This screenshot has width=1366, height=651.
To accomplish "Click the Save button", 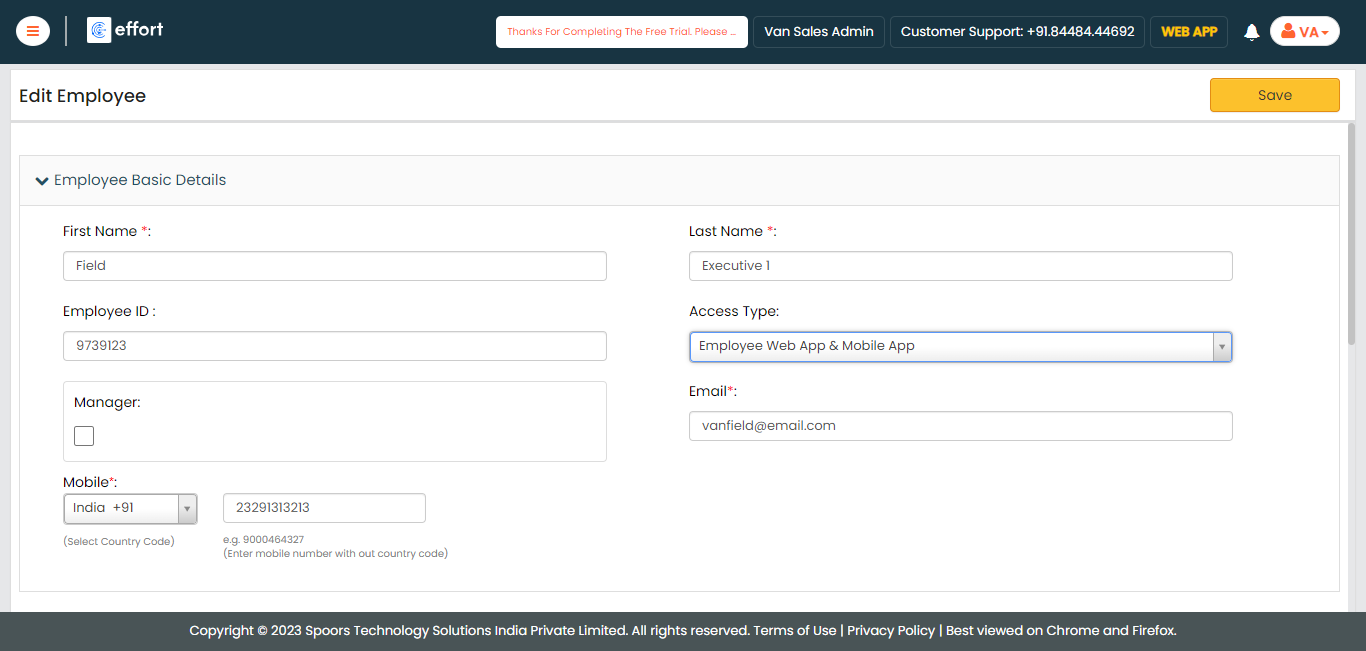I will click(1274, 95).
